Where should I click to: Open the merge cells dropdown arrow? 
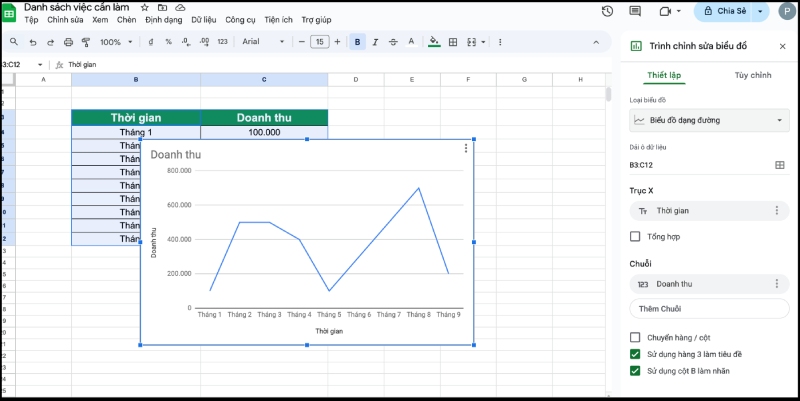(483, 42)
